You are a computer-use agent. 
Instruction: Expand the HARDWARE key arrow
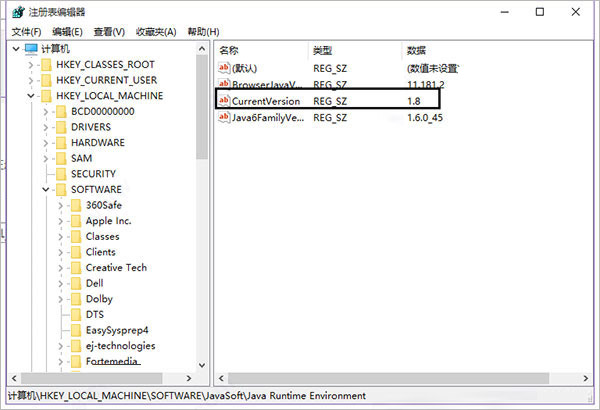46,143
